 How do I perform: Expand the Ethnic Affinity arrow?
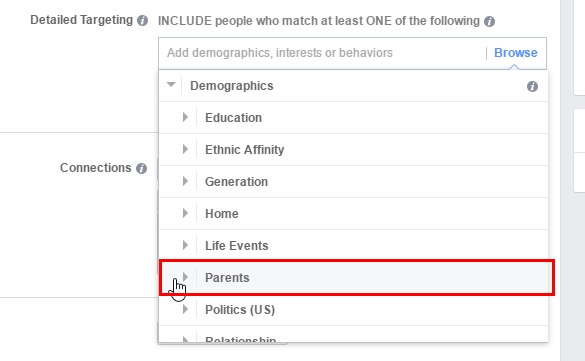click(185, 149)
